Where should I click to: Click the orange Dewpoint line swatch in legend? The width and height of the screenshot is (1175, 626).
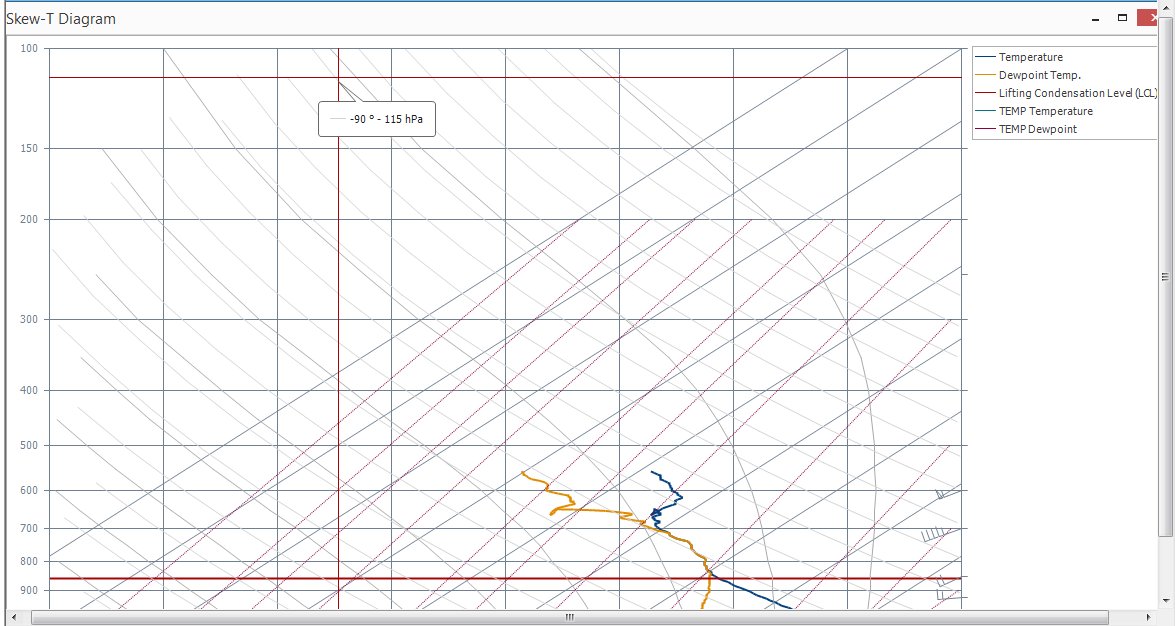985,75
